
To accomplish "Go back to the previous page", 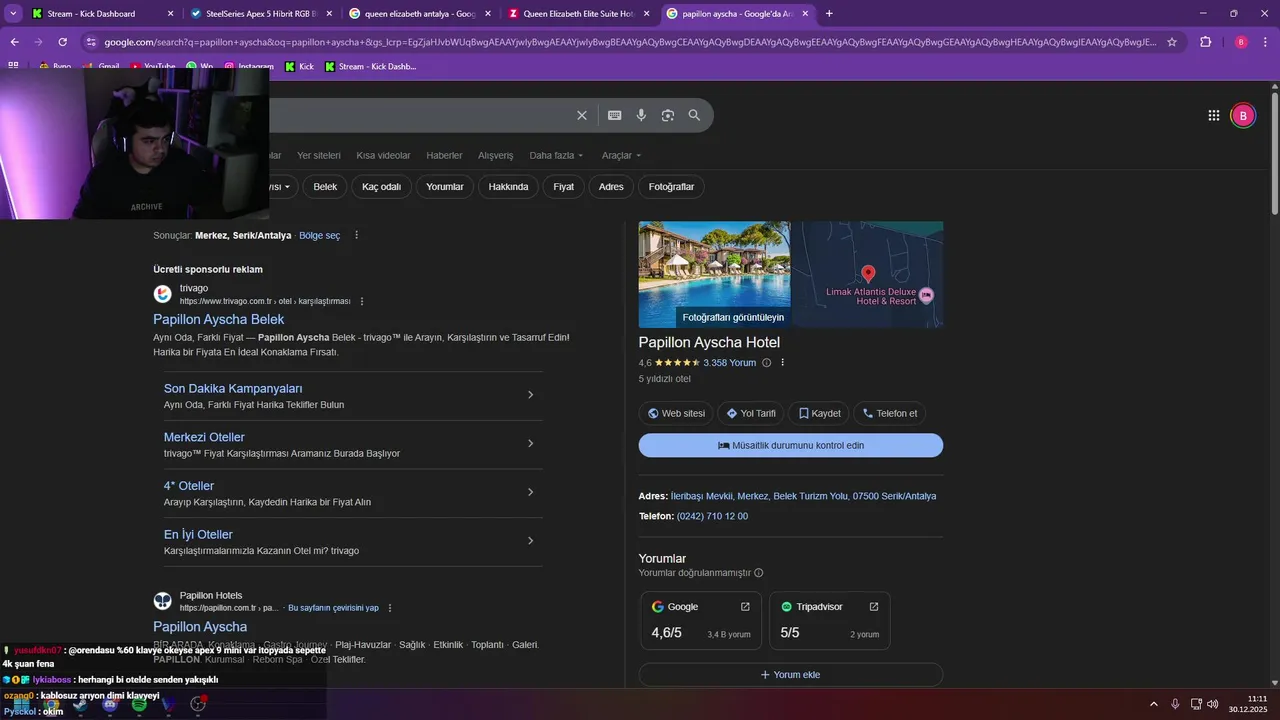I will click(15, 42).
